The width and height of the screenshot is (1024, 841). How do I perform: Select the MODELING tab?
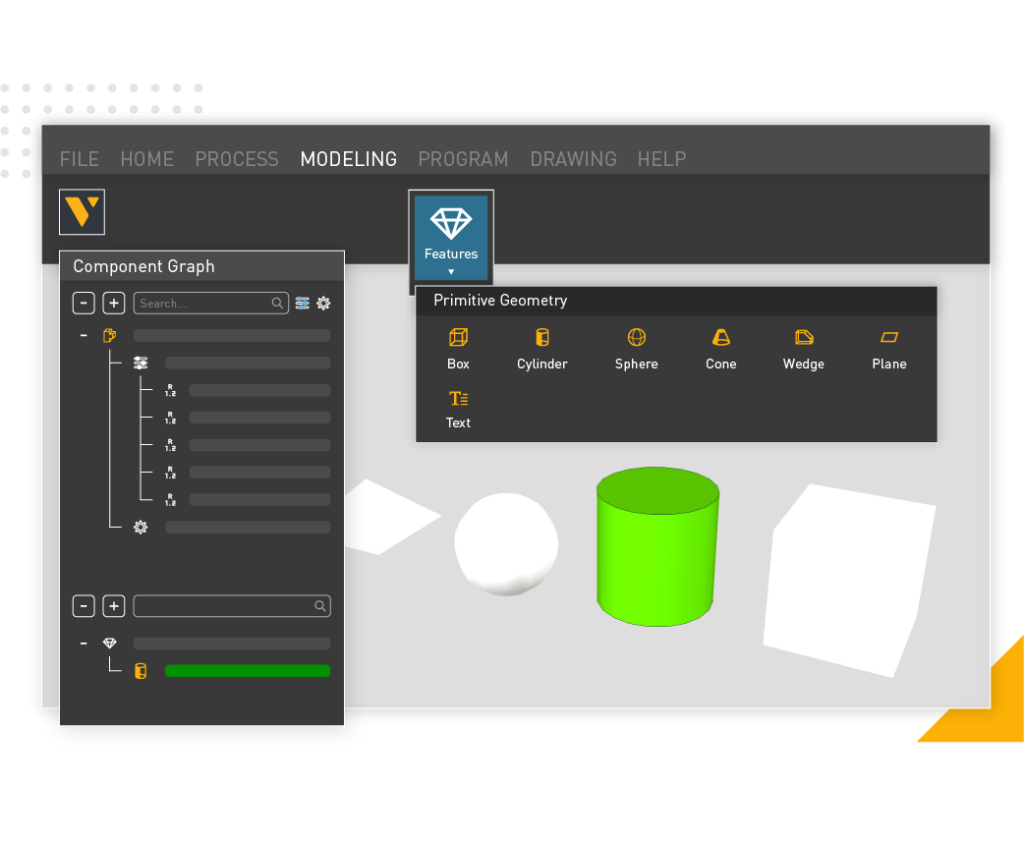click(x=349, y=159)
